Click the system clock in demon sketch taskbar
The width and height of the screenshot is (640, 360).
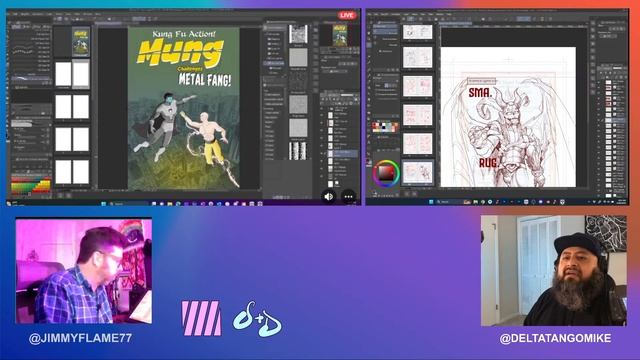point(622,202)
